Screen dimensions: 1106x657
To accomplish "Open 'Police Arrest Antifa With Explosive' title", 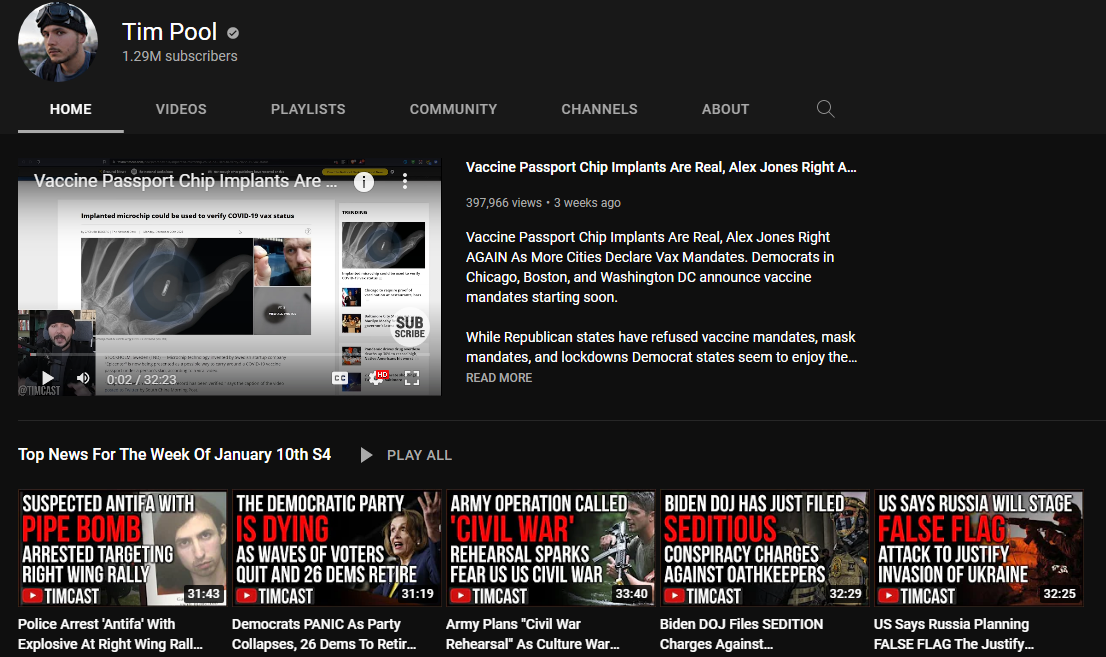I will click(111, 634).
